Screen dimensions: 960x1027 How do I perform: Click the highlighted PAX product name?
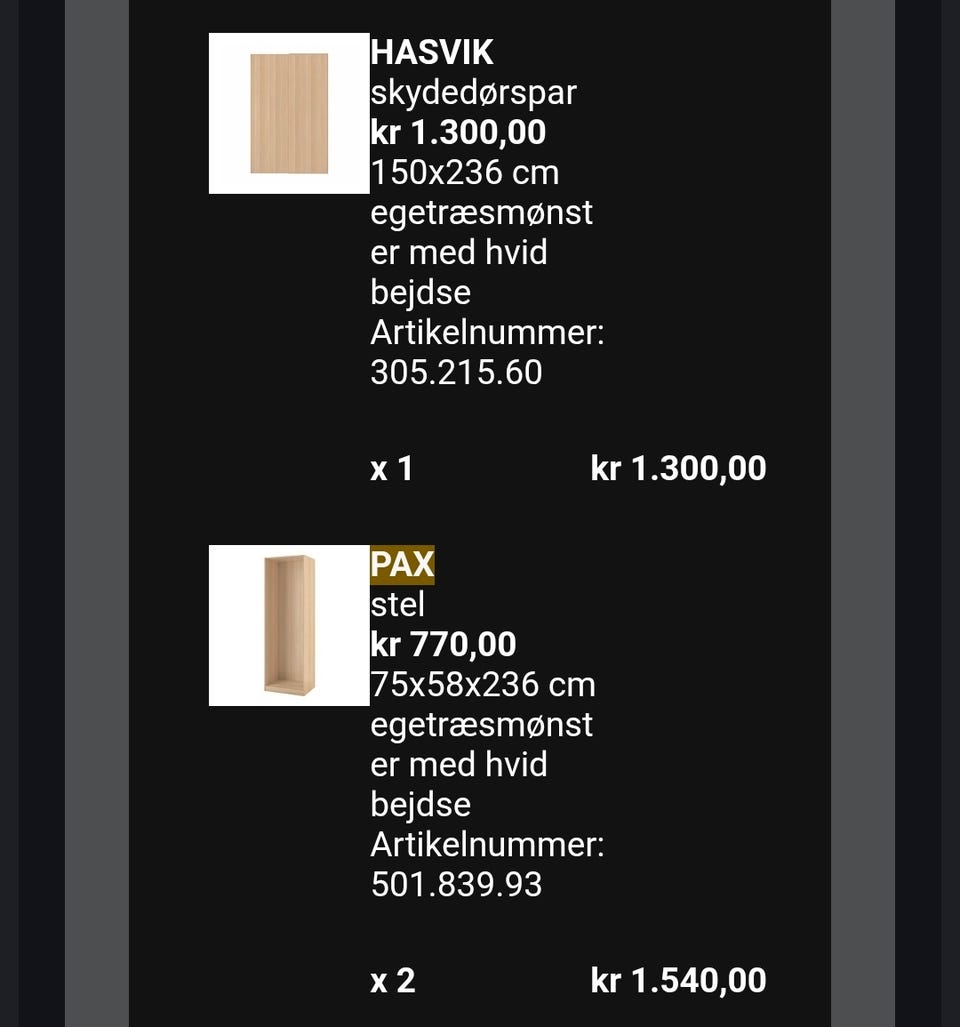pos(402,564)
